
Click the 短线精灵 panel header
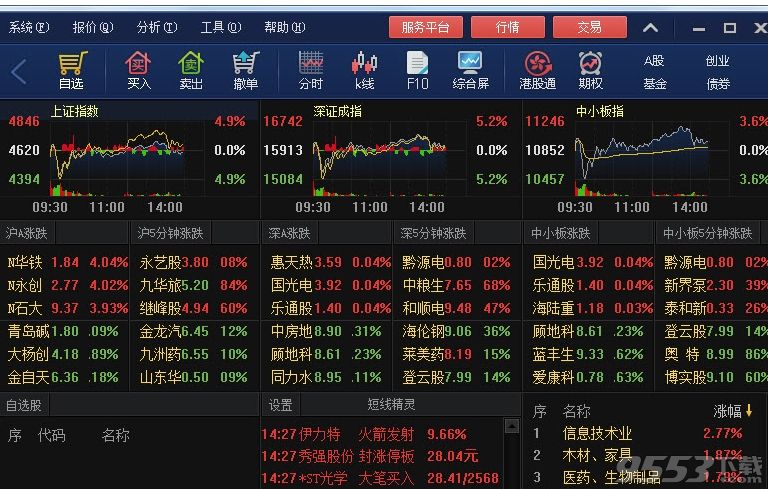391,404
